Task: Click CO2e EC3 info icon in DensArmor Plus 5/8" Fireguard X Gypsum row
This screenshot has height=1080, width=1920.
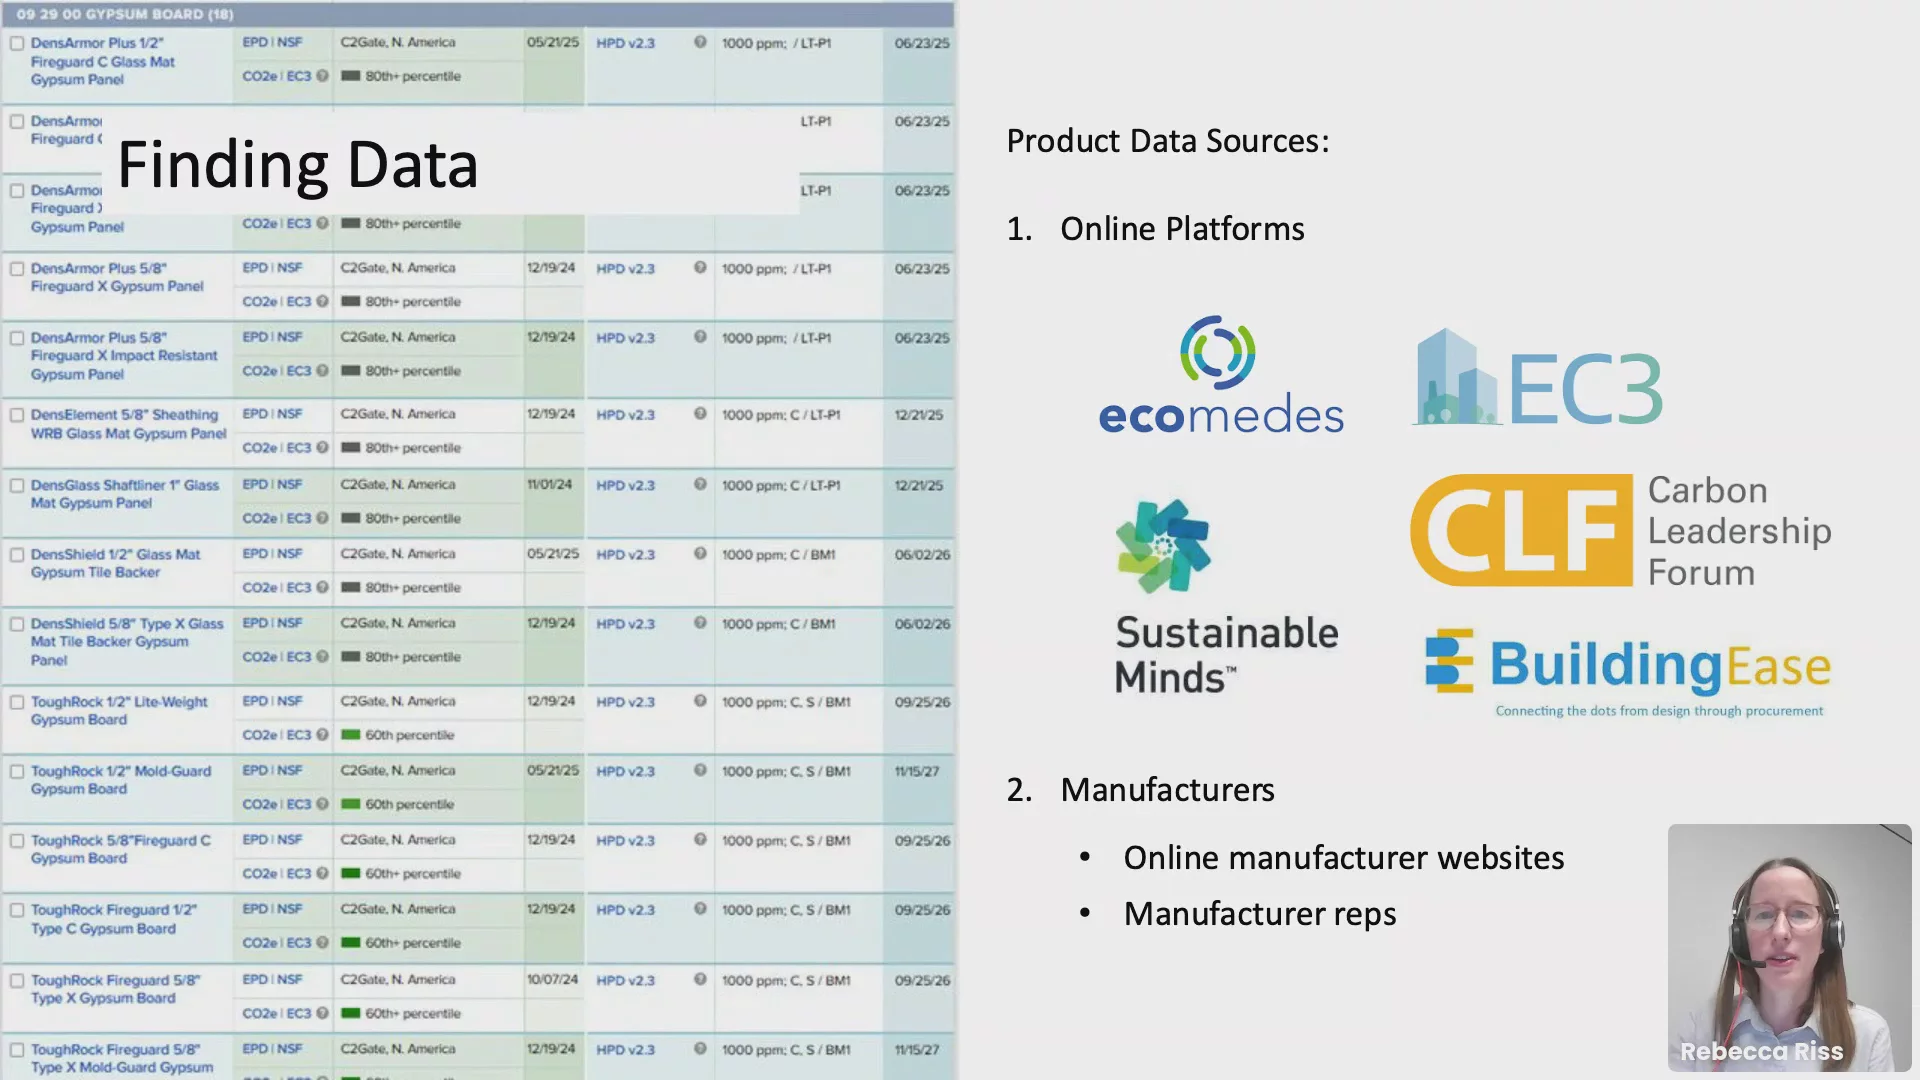Action: click(x=322, y=301)
